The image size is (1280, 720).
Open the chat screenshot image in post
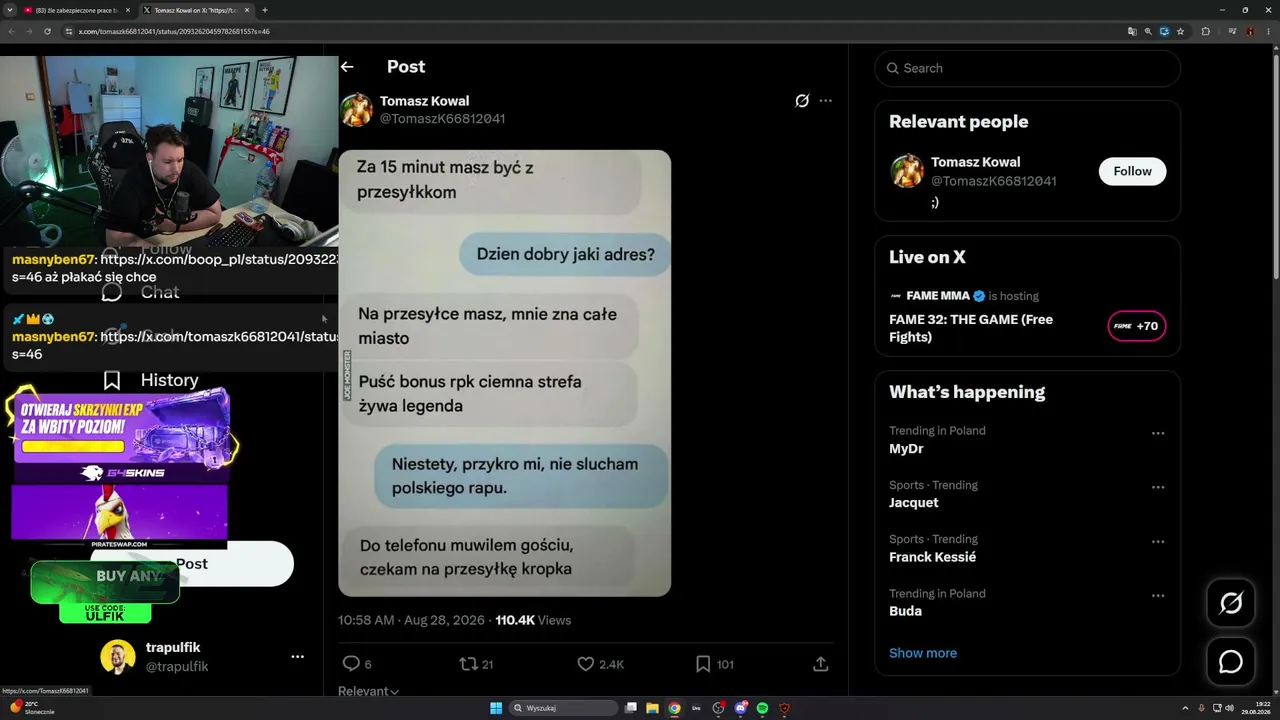504,373
